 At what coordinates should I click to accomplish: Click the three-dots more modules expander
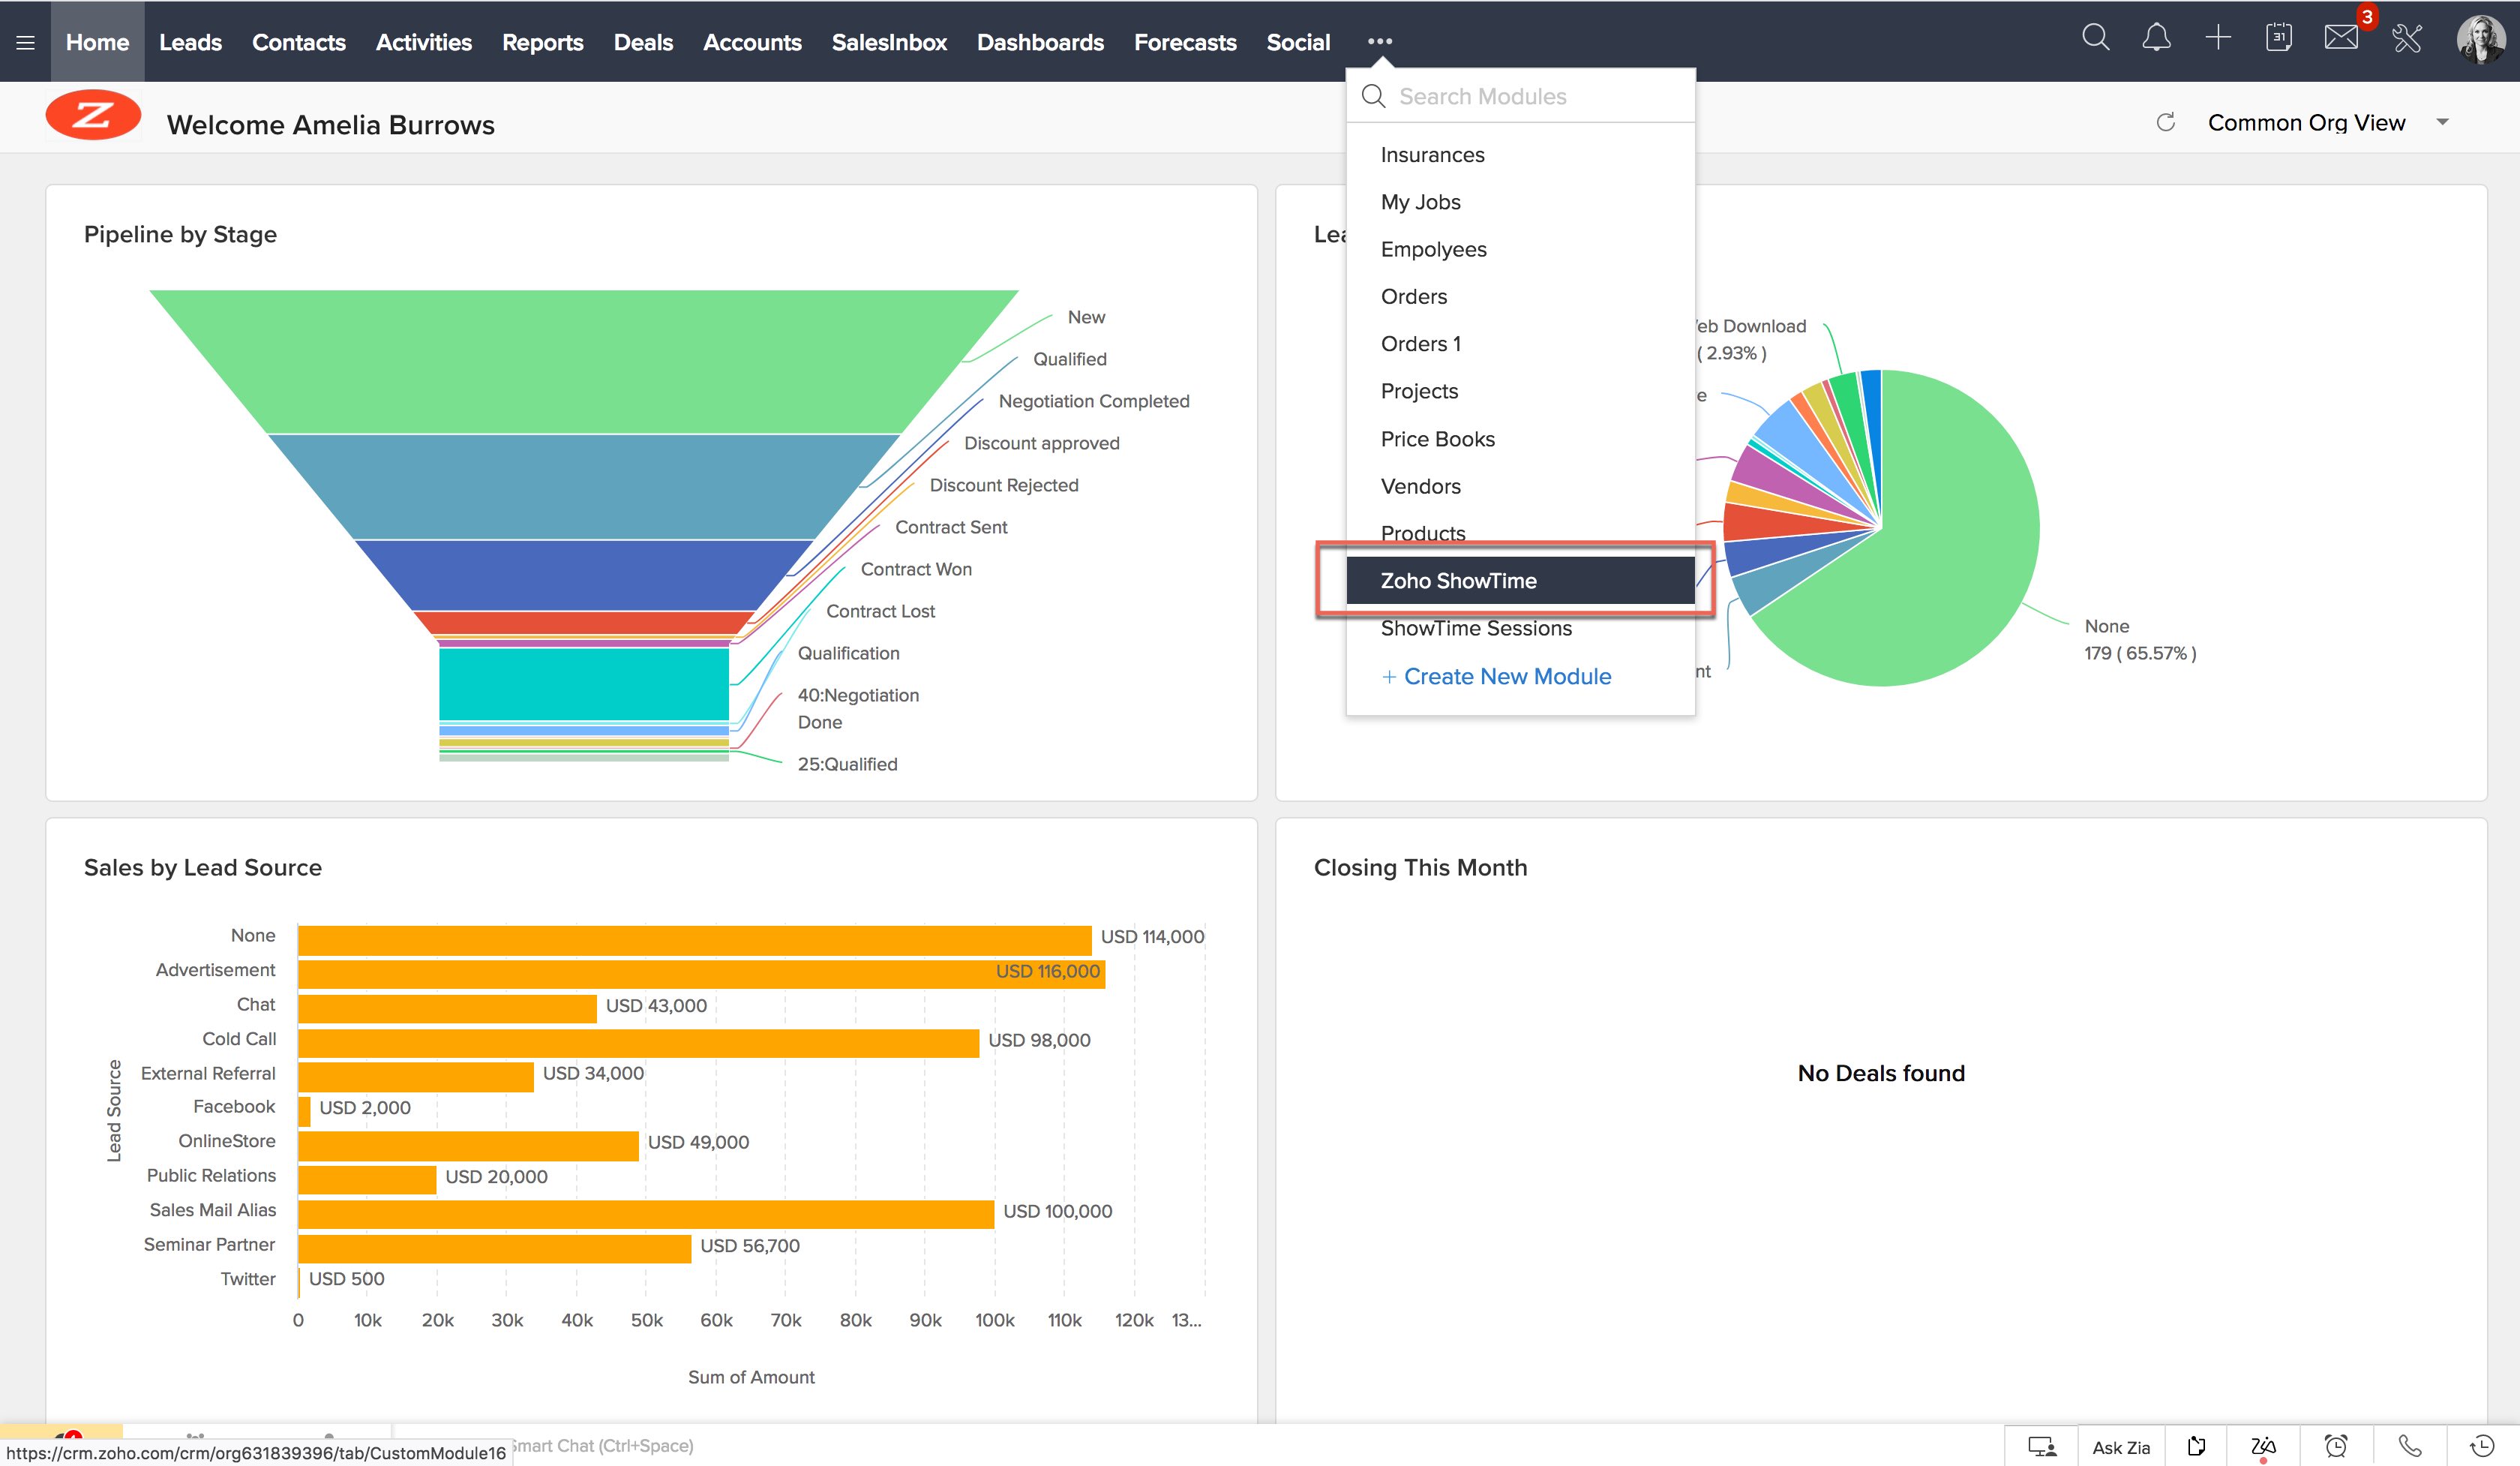(x=1379, y=41)
